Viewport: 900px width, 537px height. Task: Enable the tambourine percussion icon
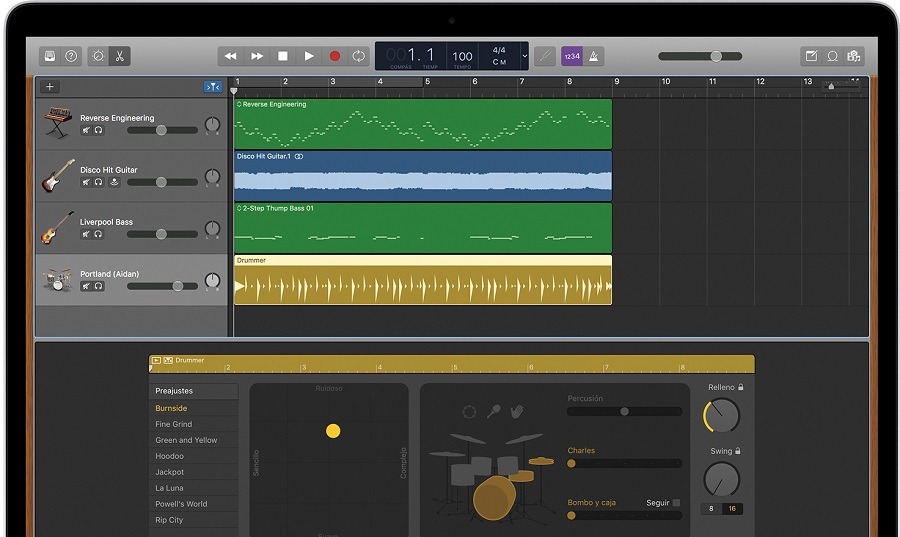click(469, 412)
